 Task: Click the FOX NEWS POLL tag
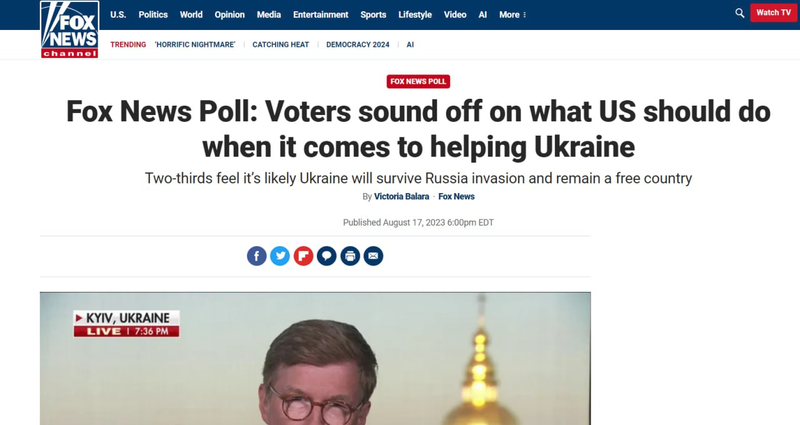pos(418,82)
